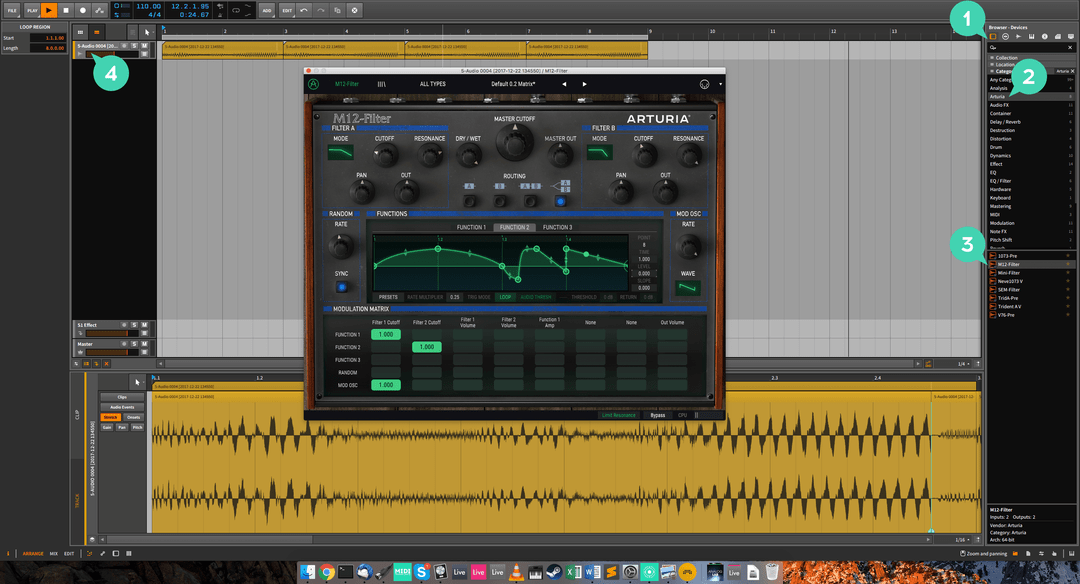Click the loop region Length value field
The height and width of the screenshot is (584, 1080).
[48, 48]
